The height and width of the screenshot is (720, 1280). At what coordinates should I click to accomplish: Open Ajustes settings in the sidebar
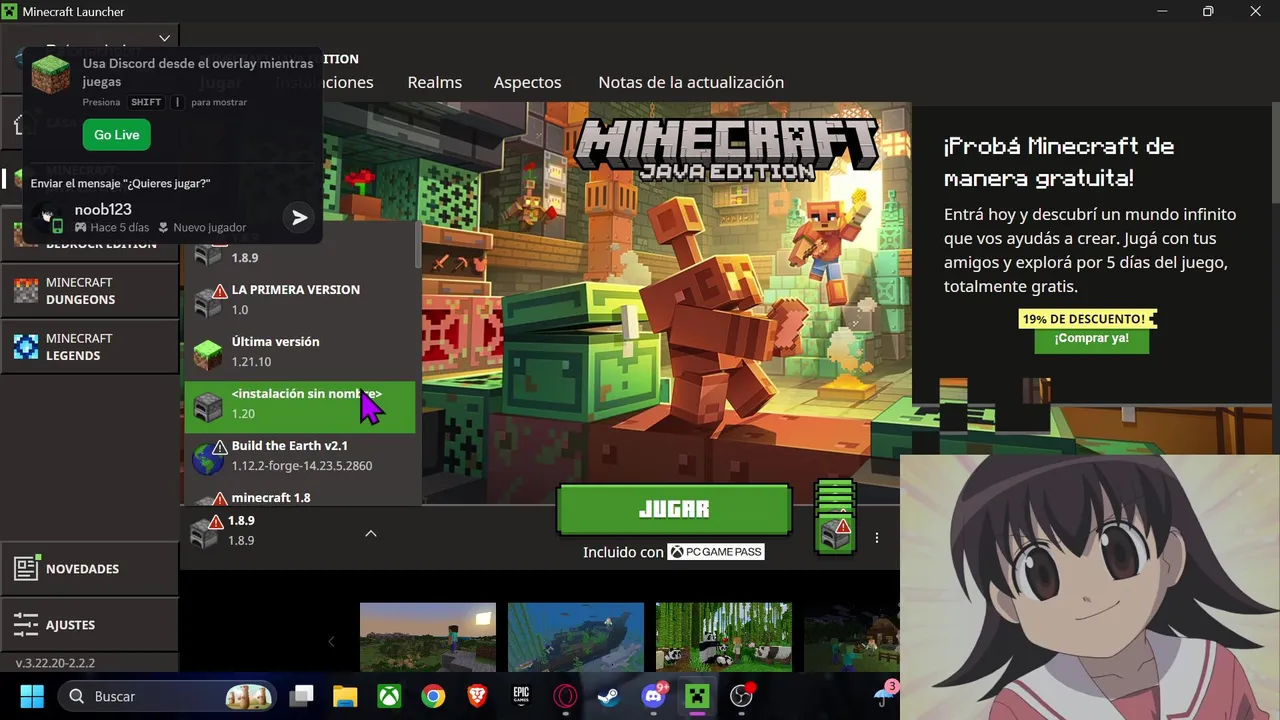click(90, 625)
